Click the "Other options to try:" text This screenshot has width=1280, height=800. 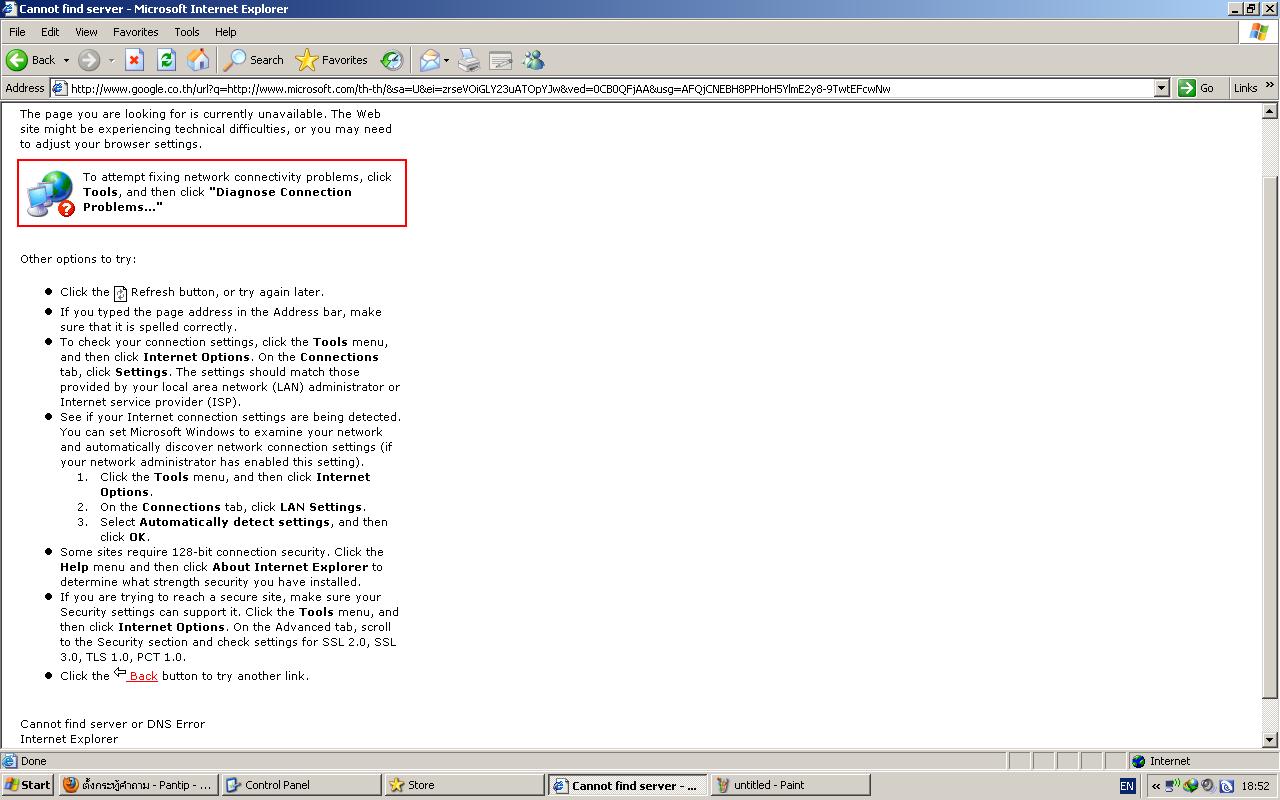[78, 259]
